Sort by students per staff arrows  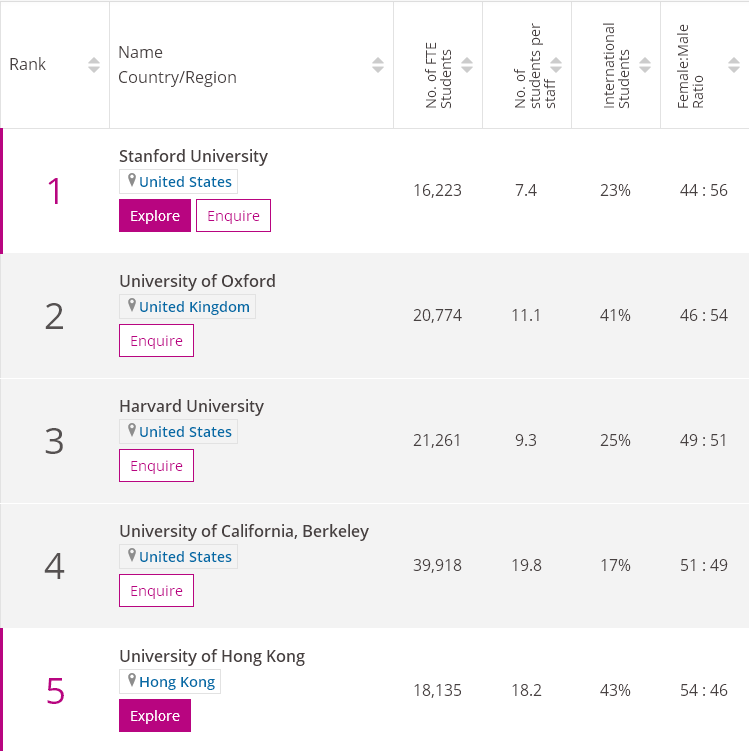point(556,65)
